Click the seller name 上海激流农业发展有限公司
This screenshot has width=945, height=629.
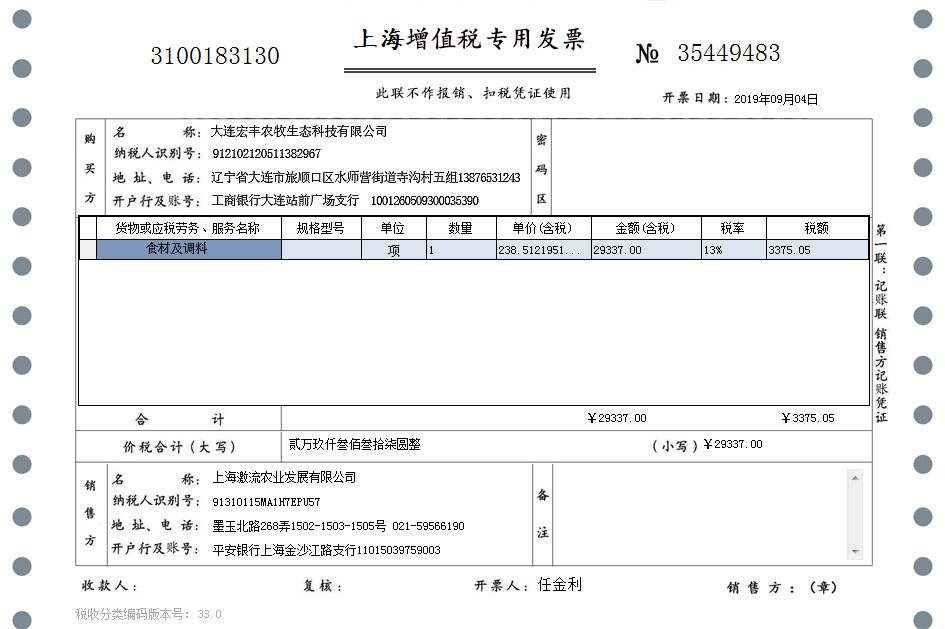[284, 478]
